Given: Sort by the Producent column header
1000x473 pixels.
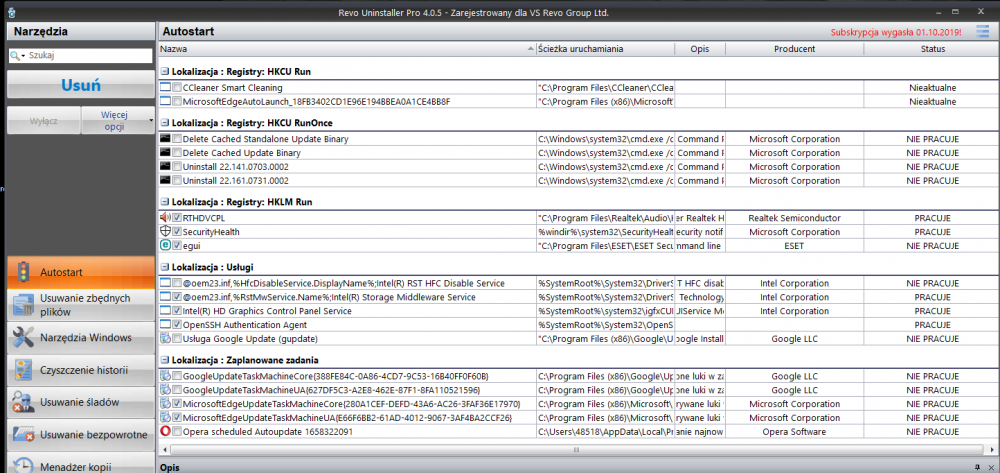Looking at the screenshot, I should tap(794, 49).
